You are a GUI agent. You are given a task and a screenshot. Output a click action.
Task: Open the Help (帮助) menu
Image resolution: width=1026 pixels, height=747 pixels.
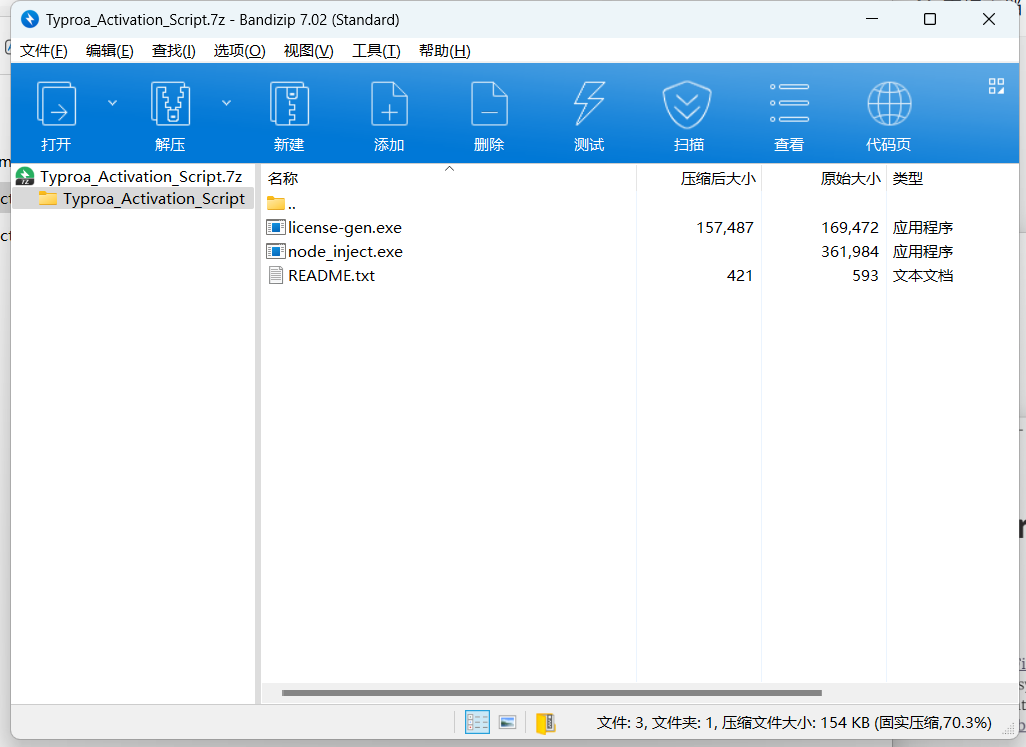[x=445, y=51]
